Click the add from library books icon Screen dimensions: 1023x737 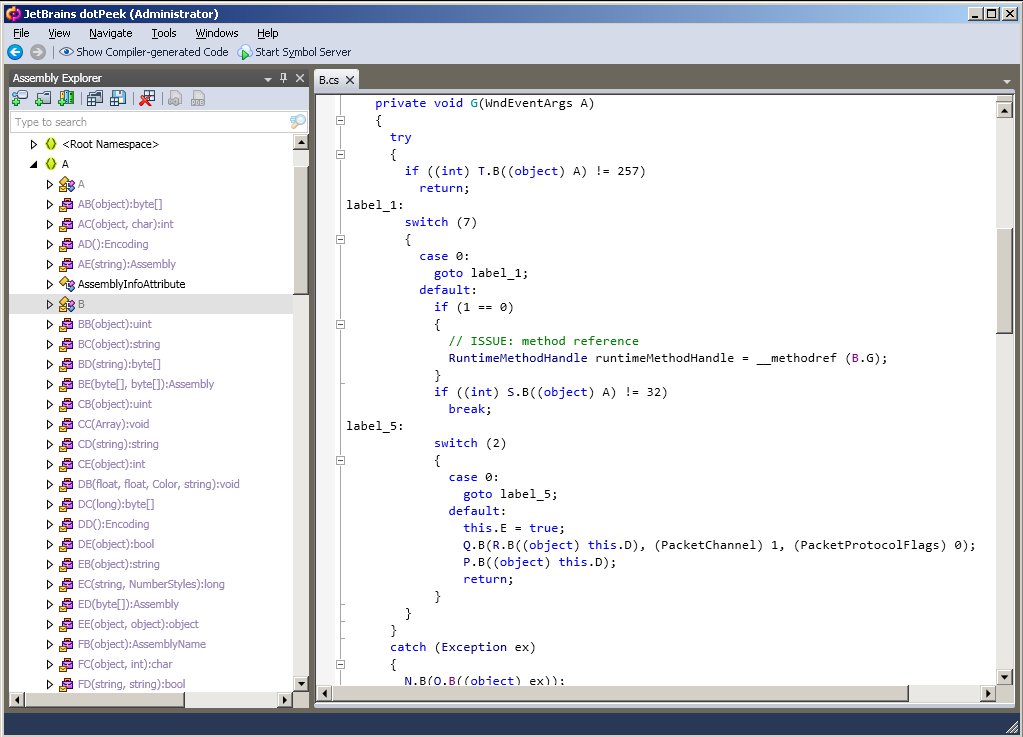coord(66,98)
